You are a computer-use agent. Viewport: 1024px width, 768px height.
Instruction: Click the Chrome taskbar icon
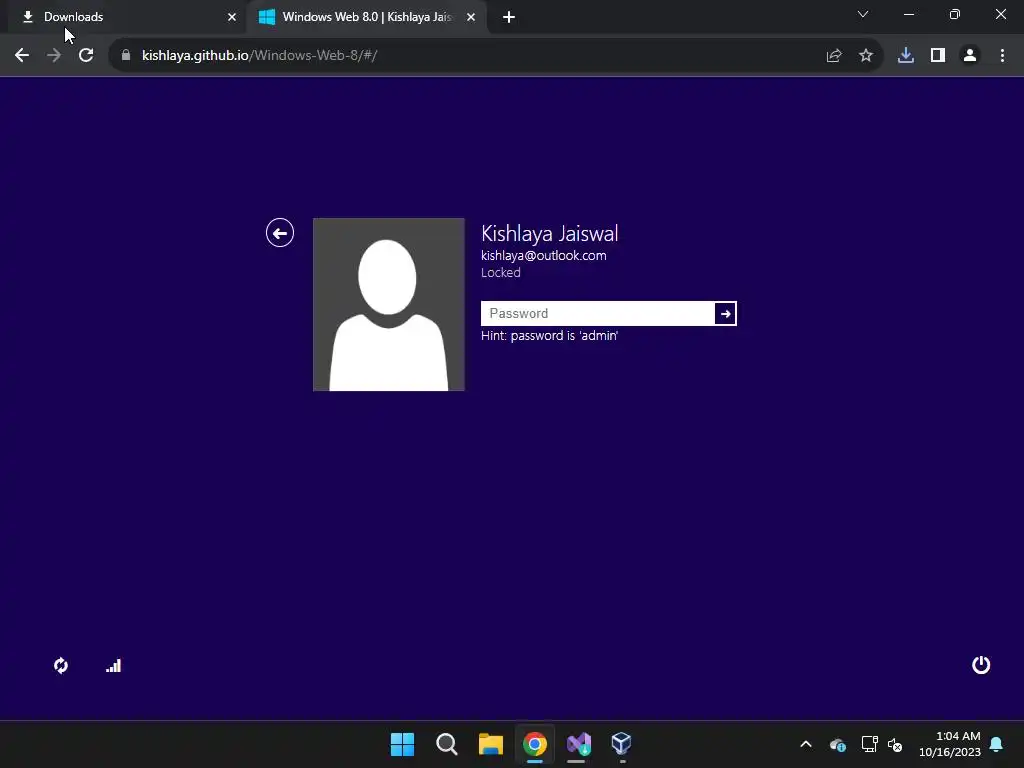(x=535, y=744)
